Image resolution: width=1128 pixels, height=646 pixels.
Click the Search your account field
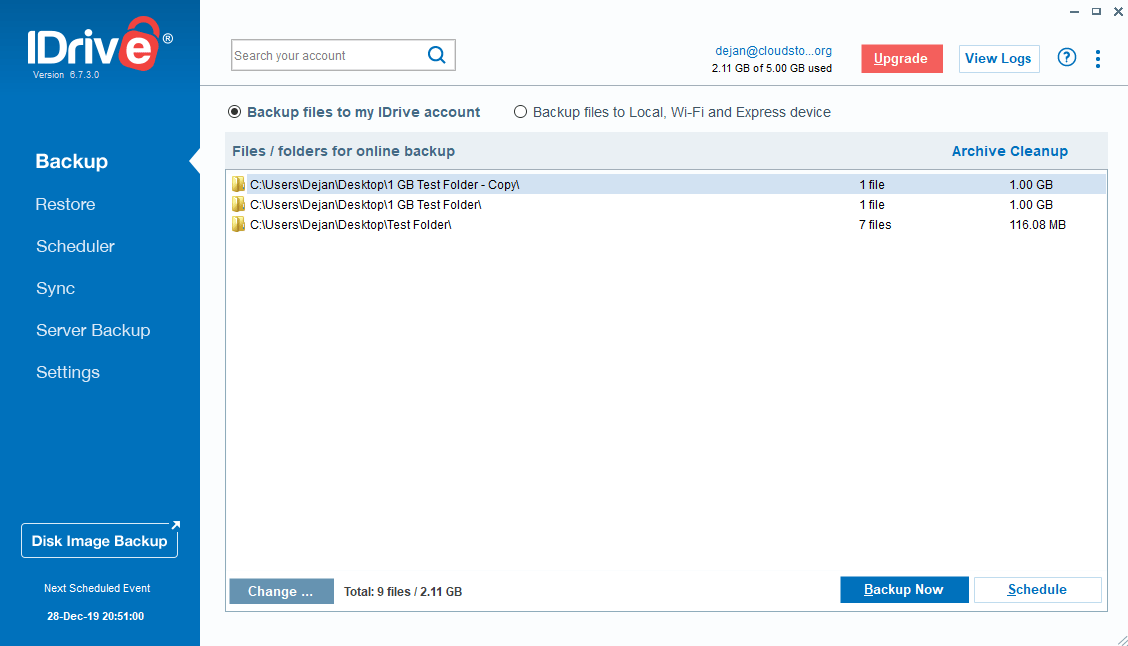(x=328, y=55)
